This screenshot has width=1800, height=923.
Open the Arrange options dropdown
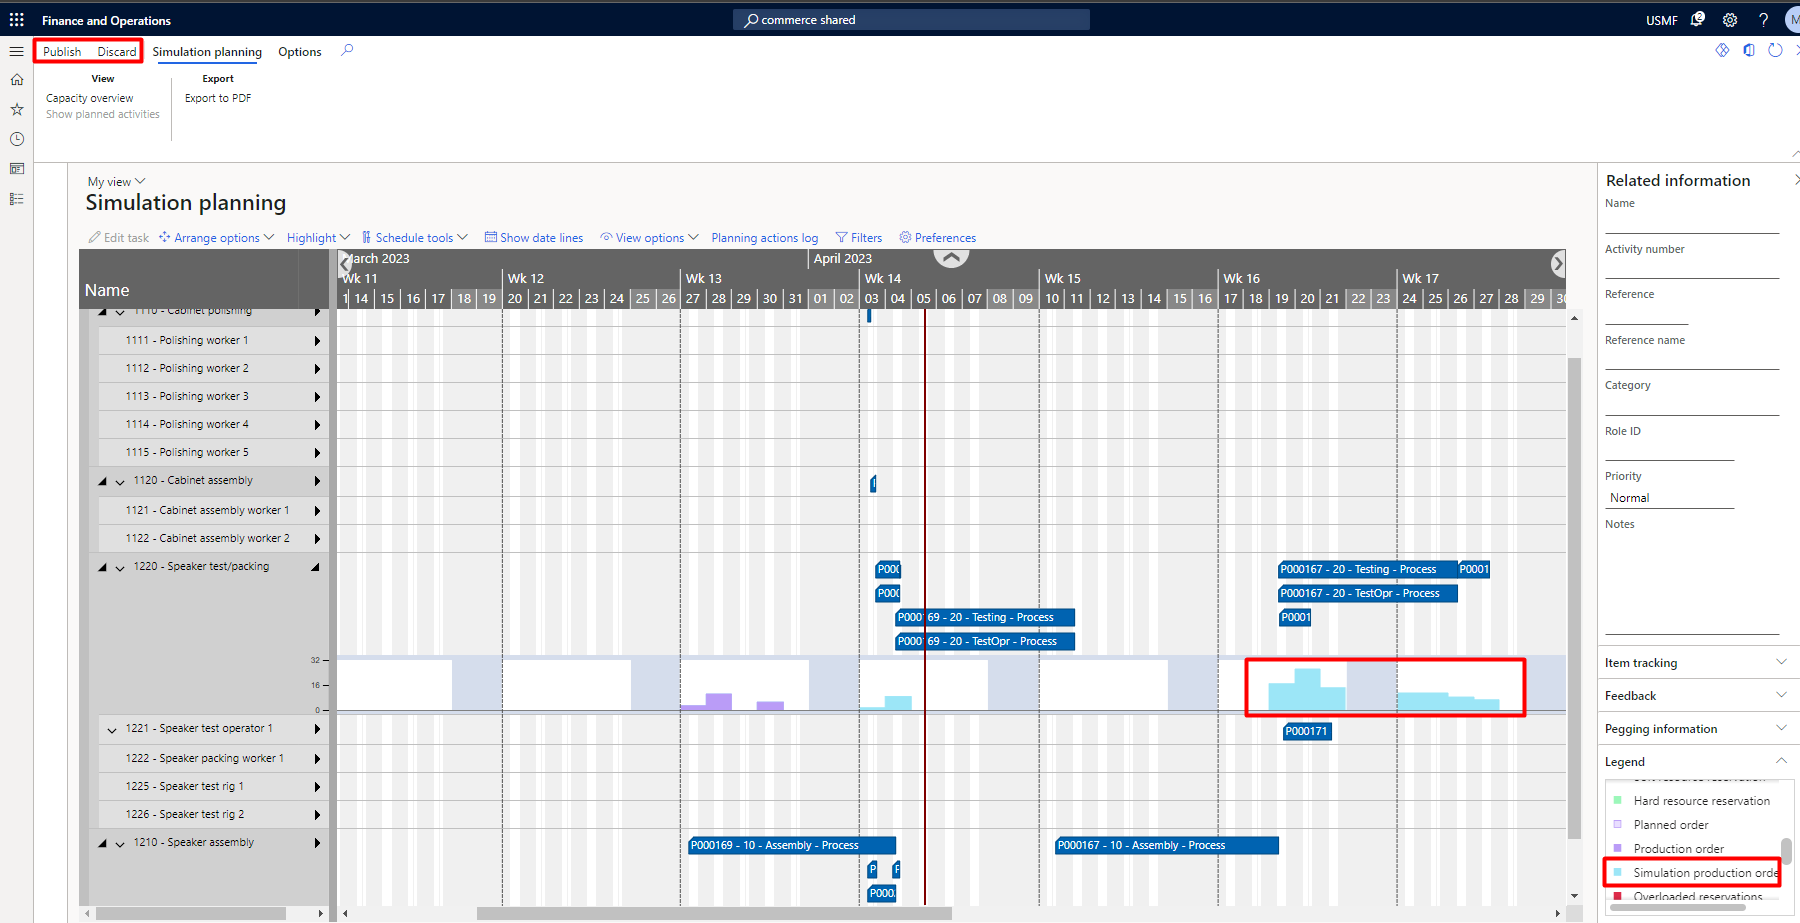tap(216, 238)
